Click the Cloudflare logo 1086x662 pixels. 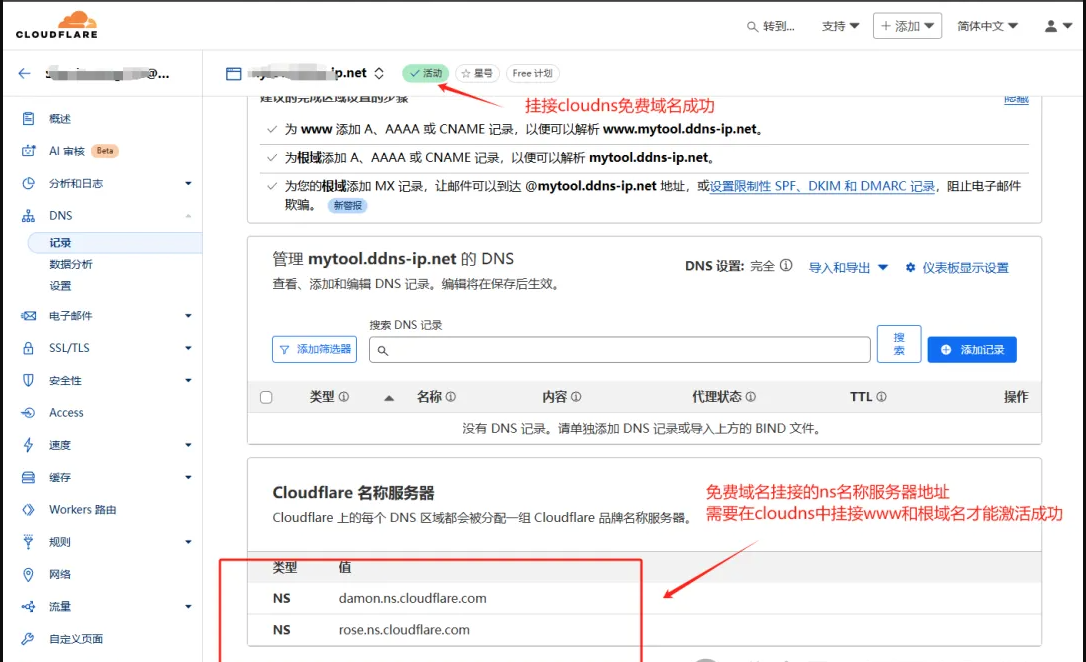click(57, 25)
